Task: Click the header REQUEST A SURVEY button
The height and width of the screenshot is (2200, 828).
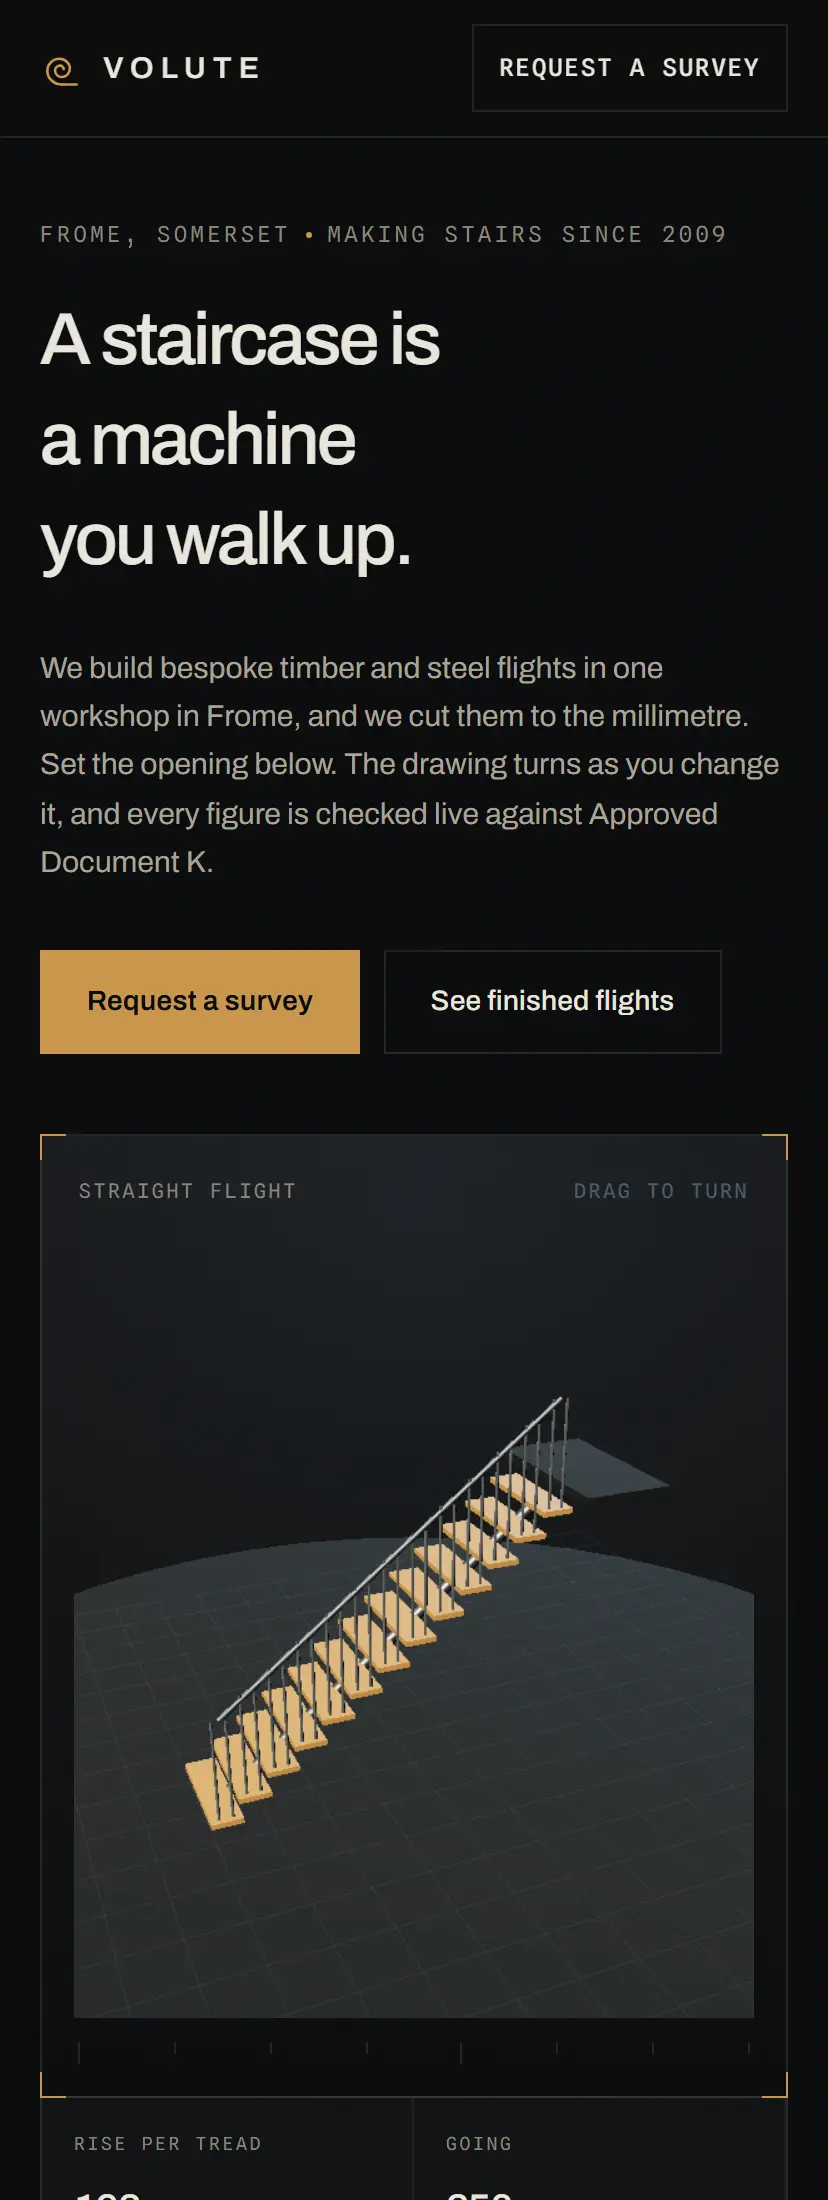Action: (x=629, y=68)
